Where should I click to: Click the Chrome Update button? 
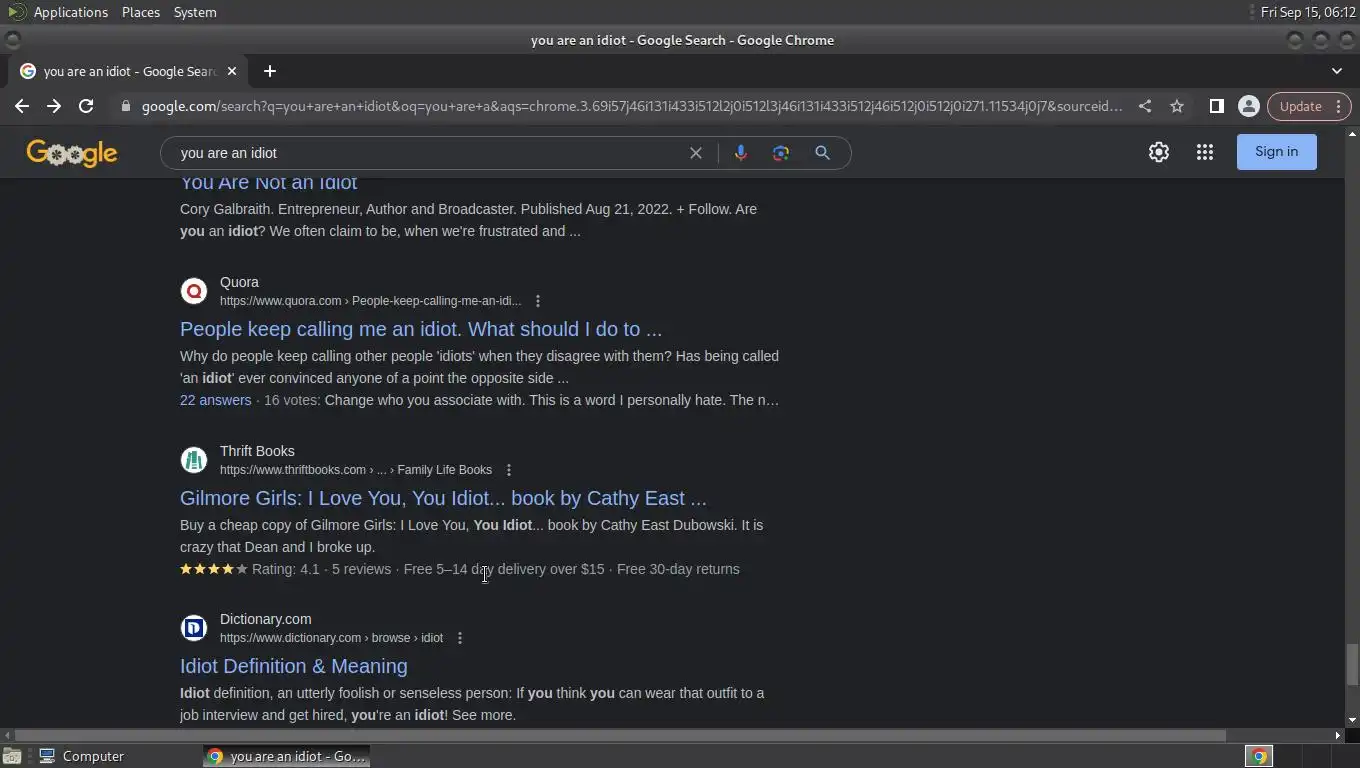(1309, 106)
